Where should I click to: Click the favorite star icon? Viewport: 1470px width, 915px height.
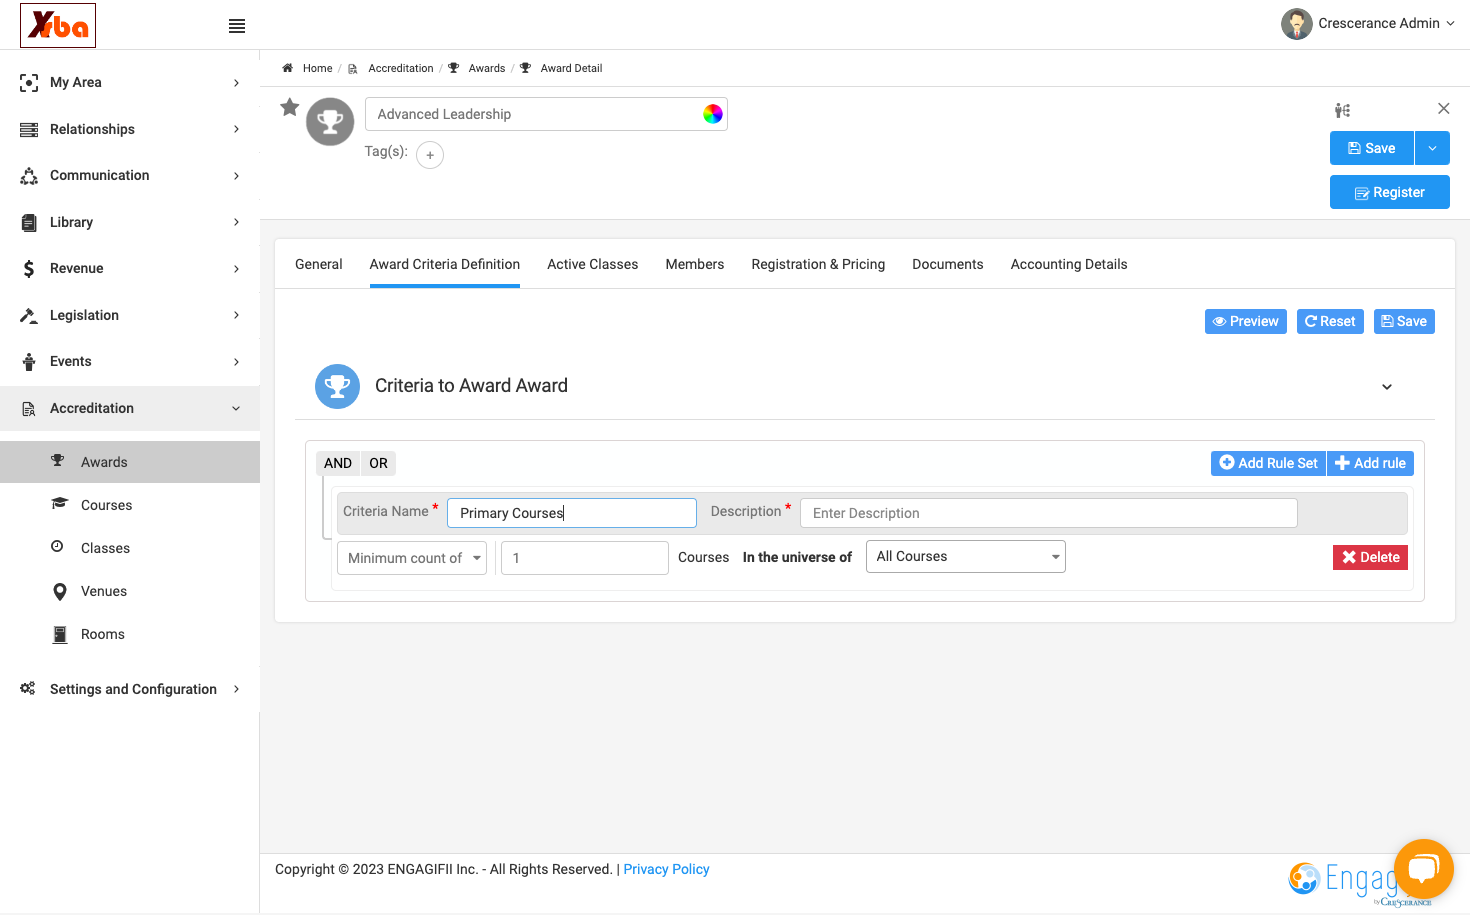(290, 107)
